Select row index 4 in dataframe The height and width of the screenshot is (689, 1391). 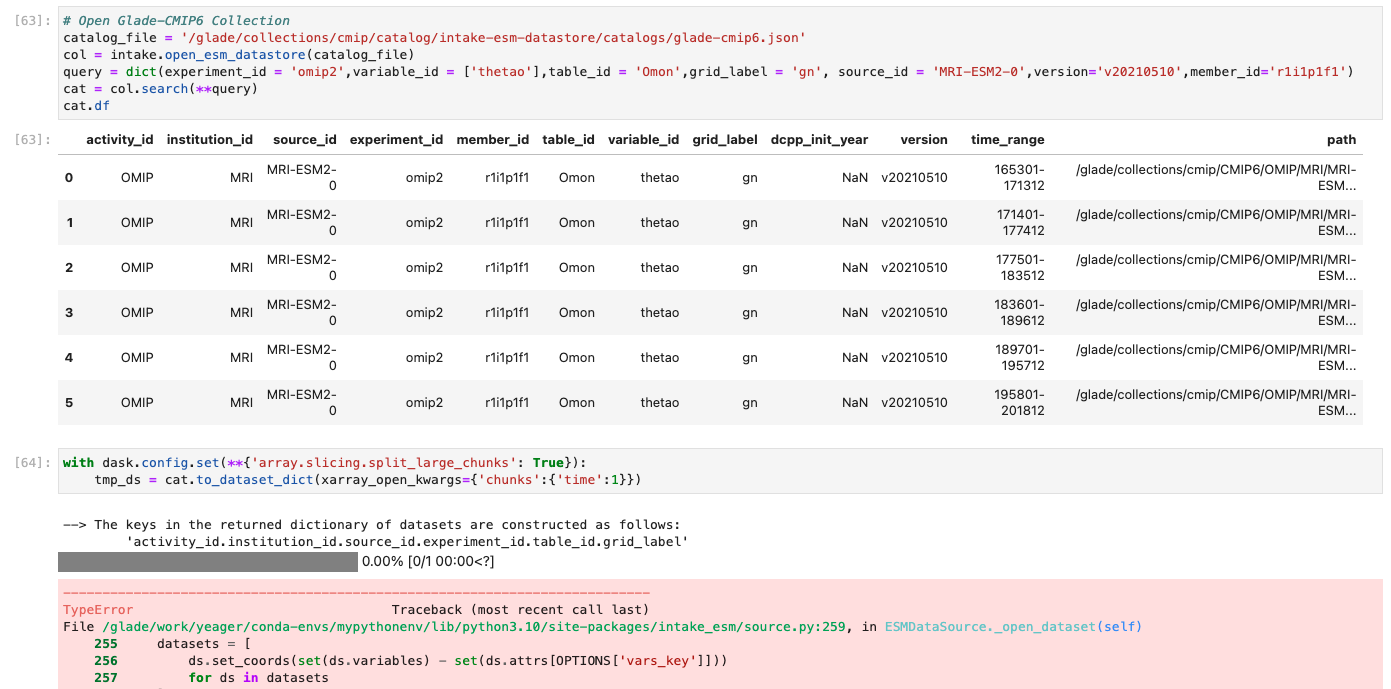(69, 357)
